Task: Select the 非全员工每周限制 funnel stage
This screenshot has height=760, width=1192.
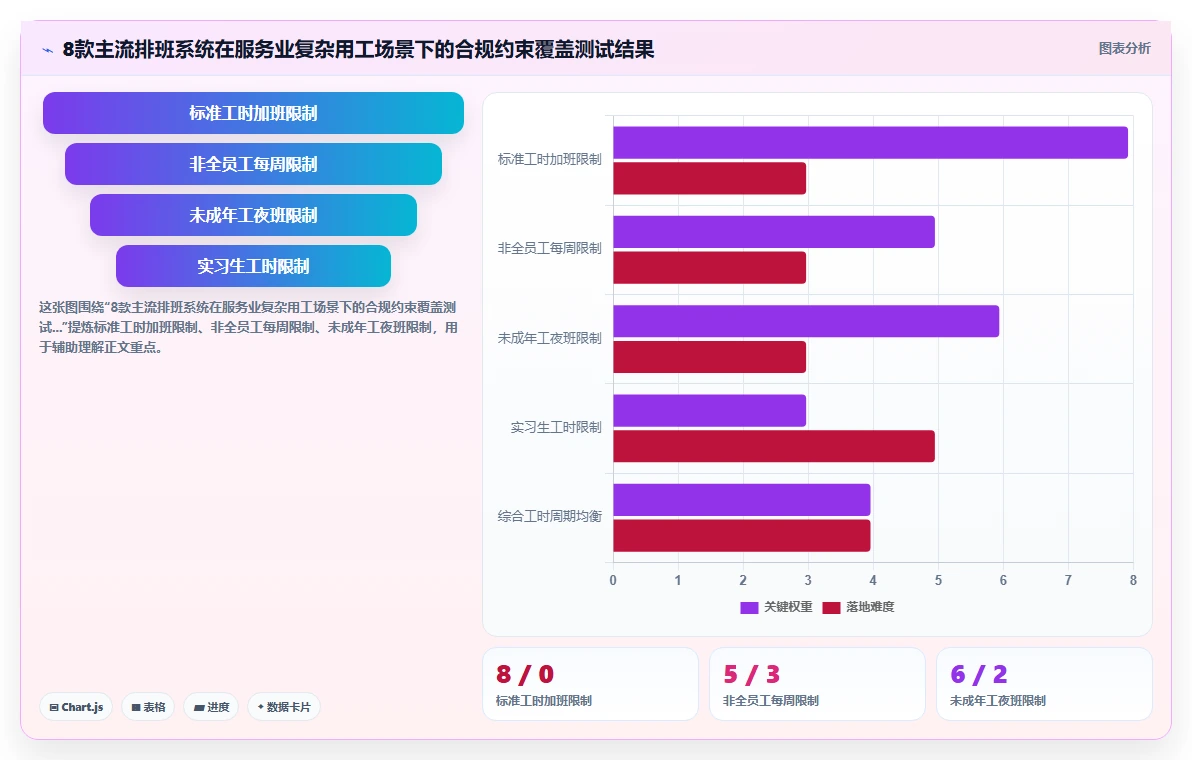Action: [x=253, y=164]
